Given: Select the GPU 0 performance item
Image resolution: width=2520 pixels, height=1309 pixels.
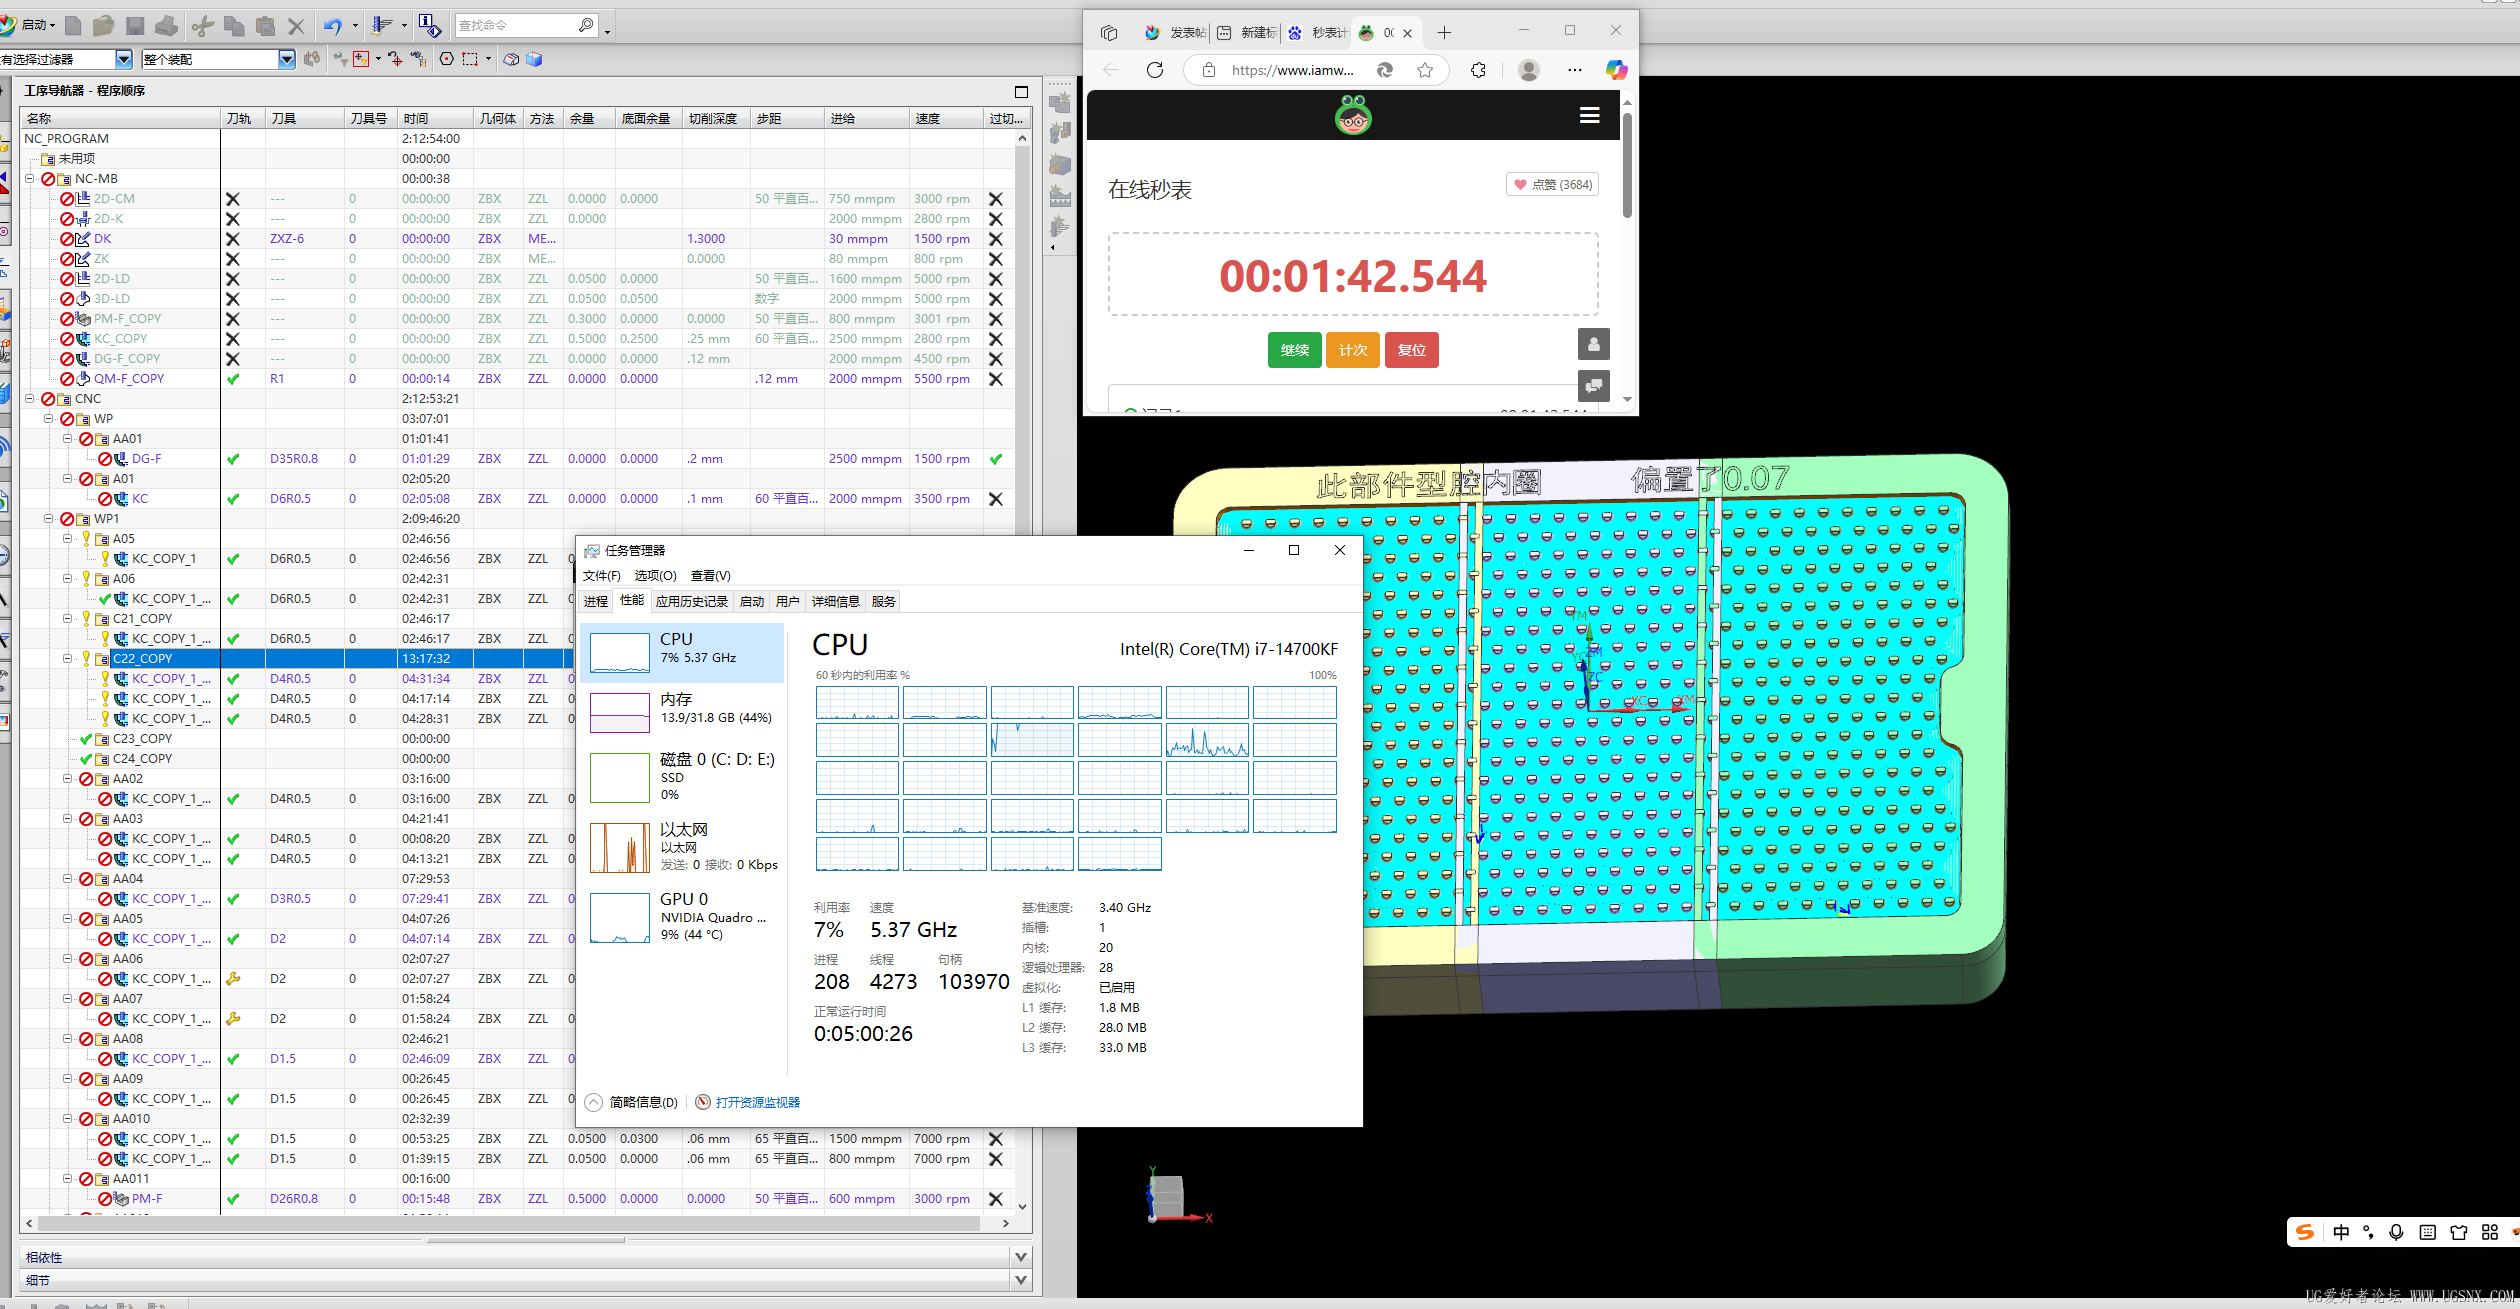Looking at the screenshot, I should tap(683, 916).
